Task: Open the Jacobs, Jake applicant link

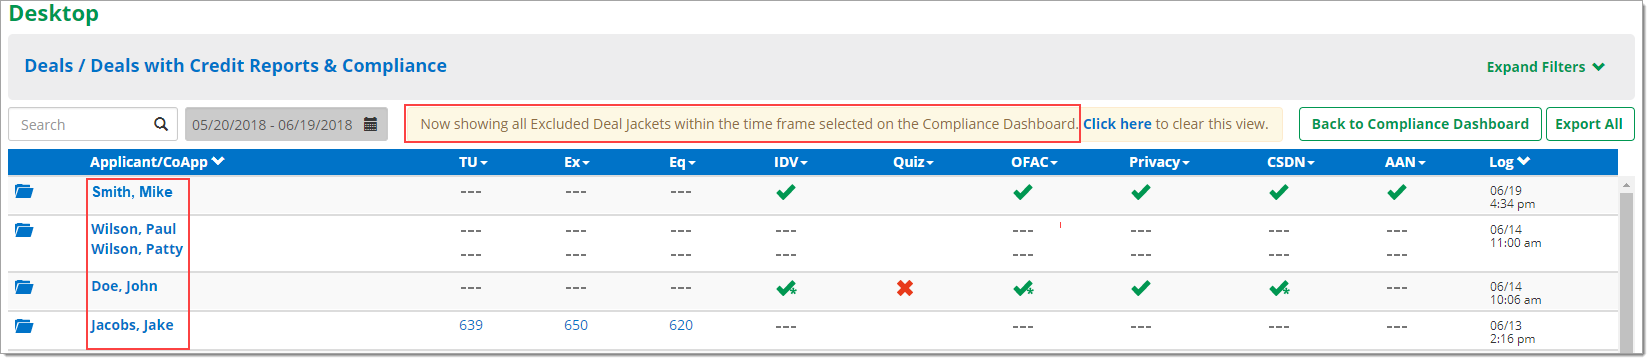Action: [132, 325]
